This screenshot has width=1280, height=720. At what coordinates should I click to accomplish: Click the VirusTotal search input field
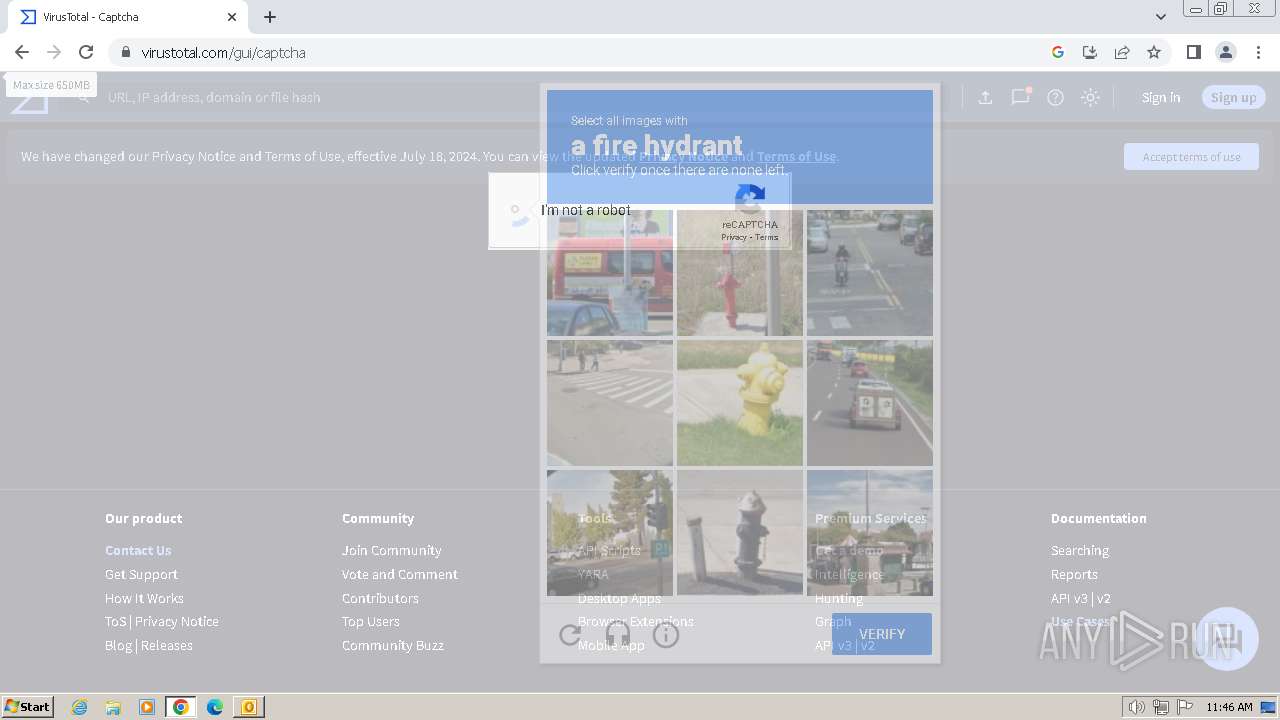tap(520, 97)
